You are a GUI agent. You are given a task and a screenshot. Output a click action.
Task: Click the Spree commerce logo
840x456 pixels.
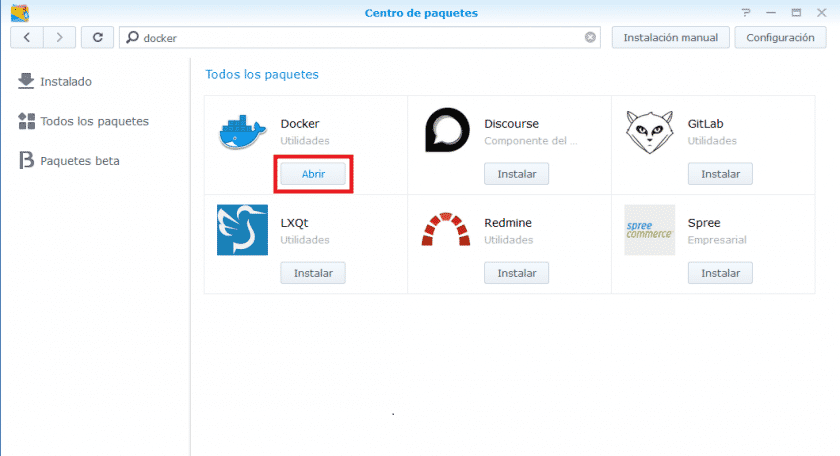[649, 230]
